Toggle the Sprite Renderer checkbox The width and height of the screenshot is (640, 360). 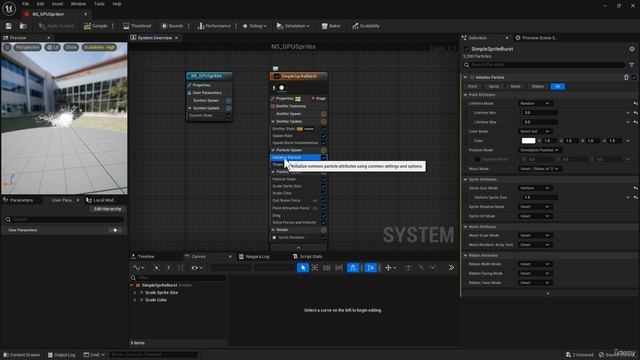[x=323, y=238]
